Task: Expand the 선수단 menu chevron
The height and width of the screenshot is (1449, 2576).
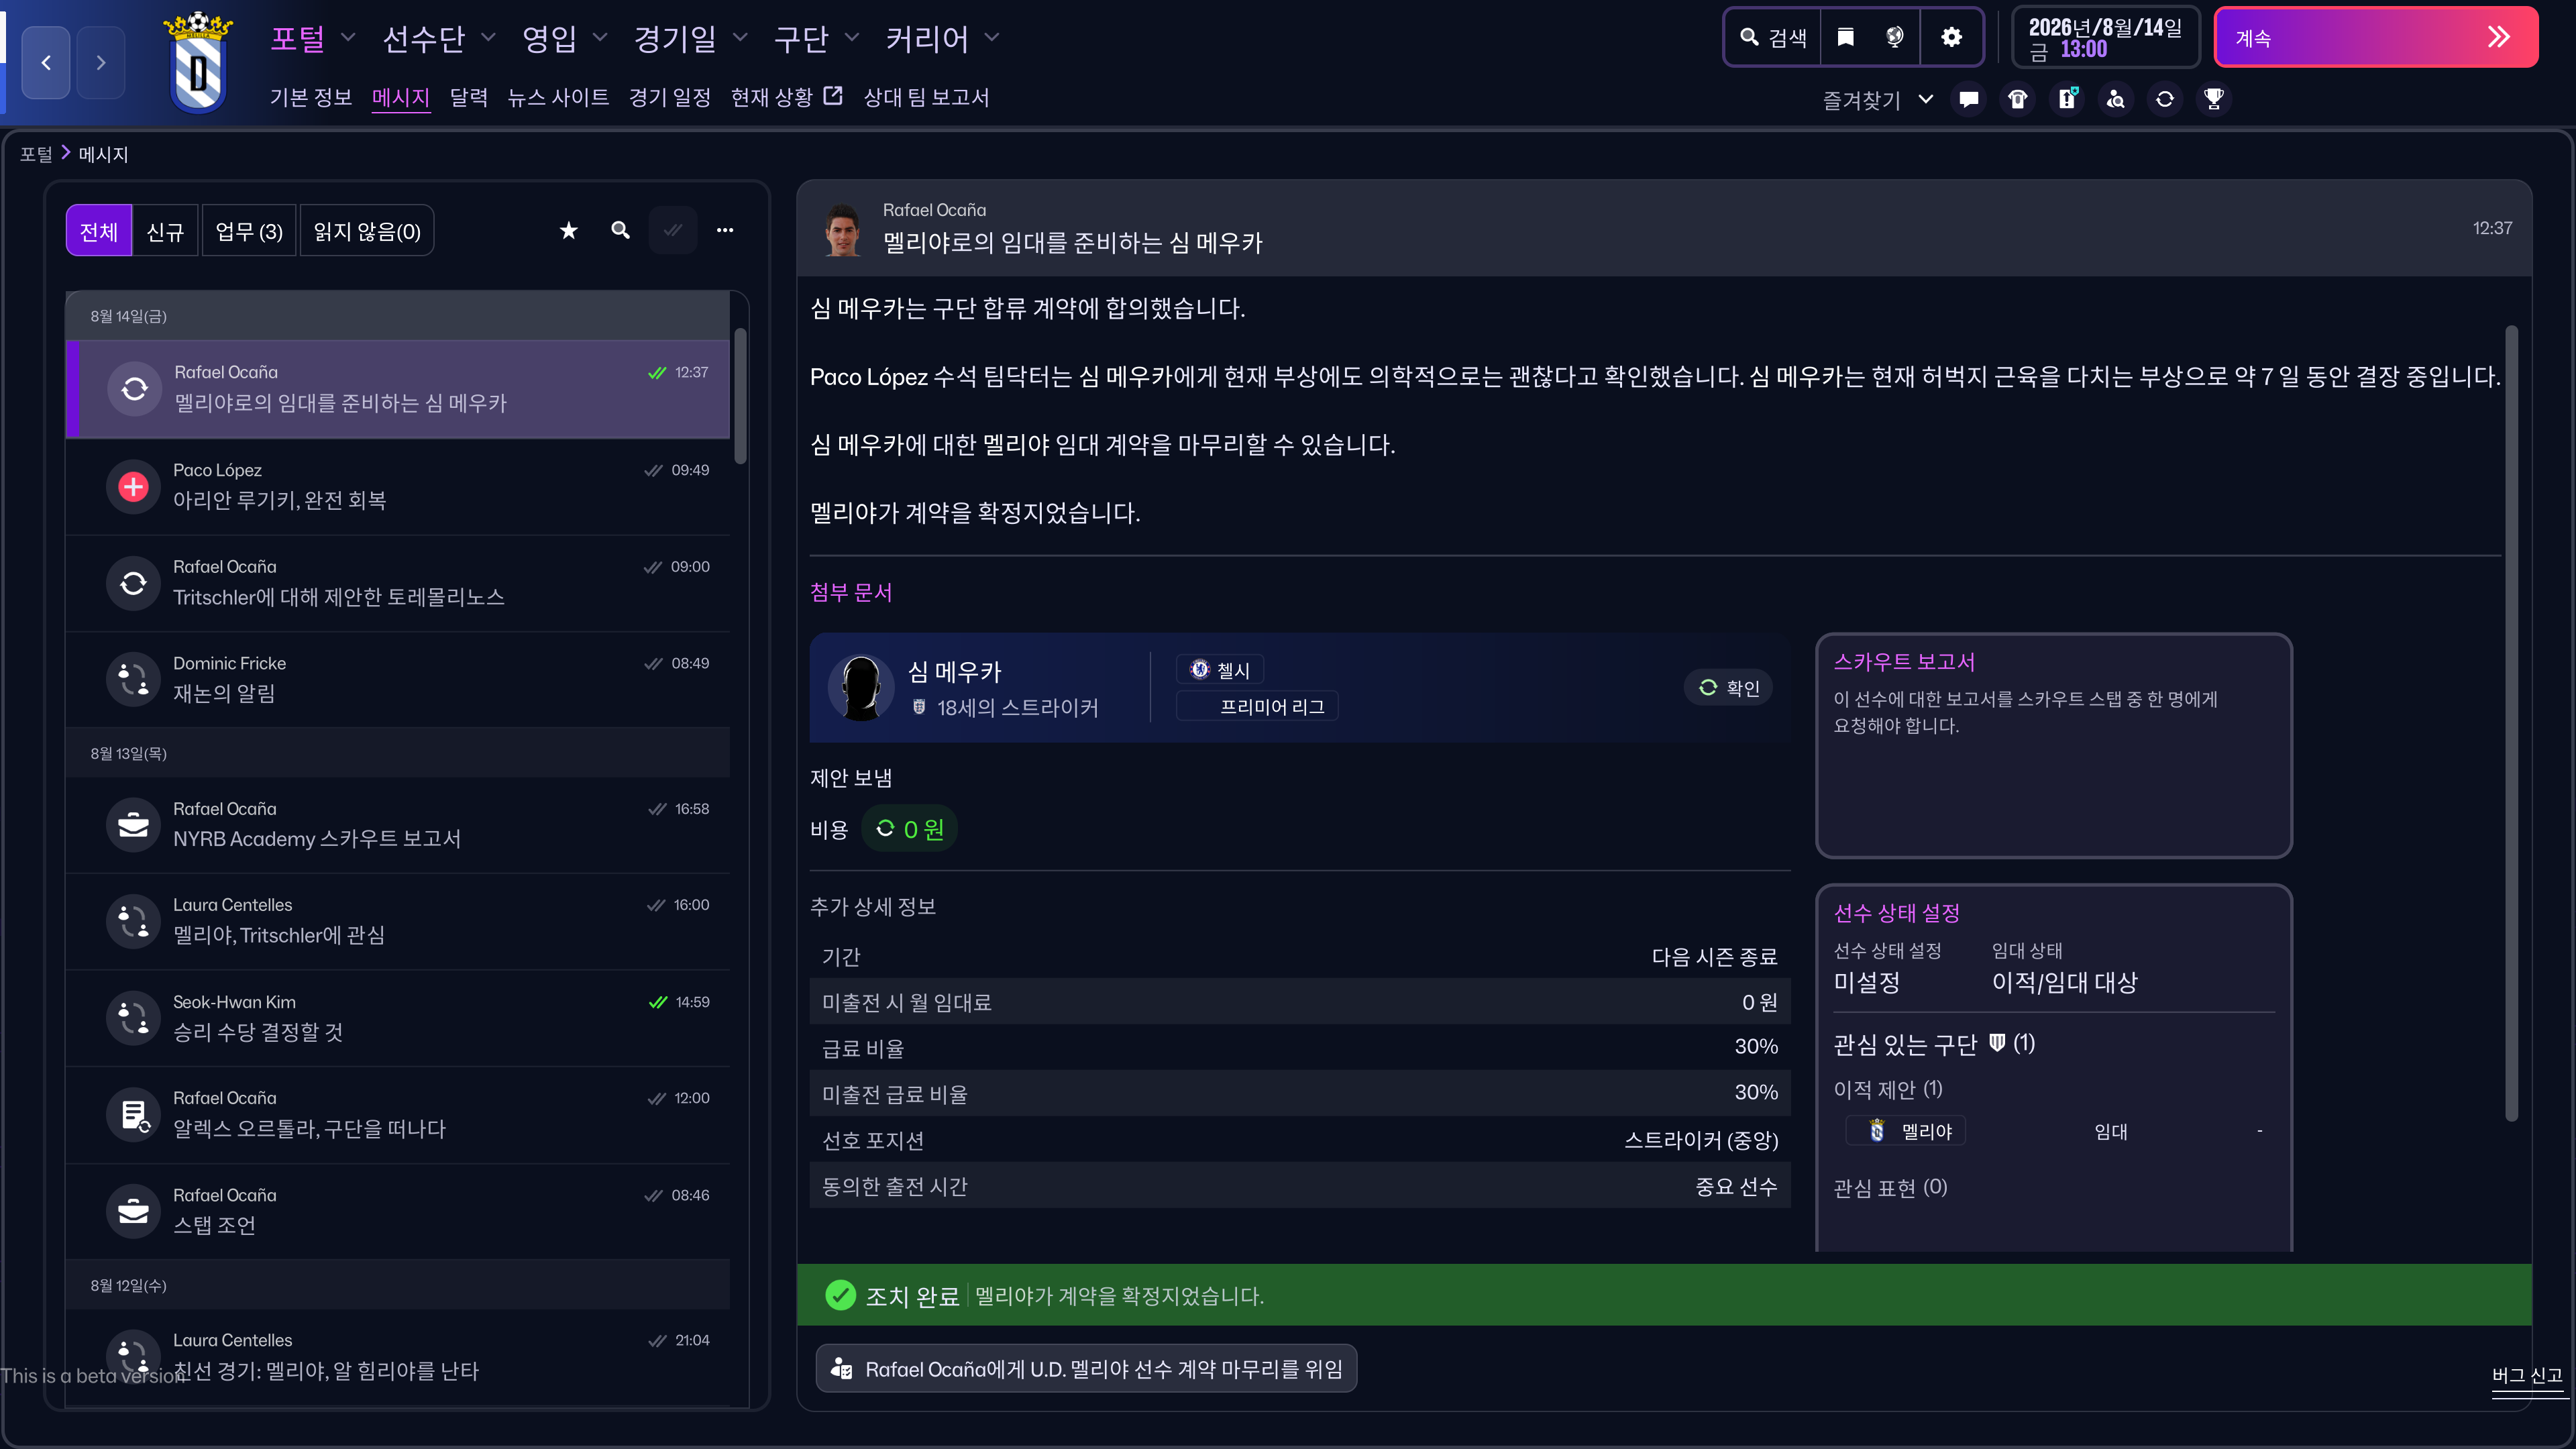Action: coord(488,38)
